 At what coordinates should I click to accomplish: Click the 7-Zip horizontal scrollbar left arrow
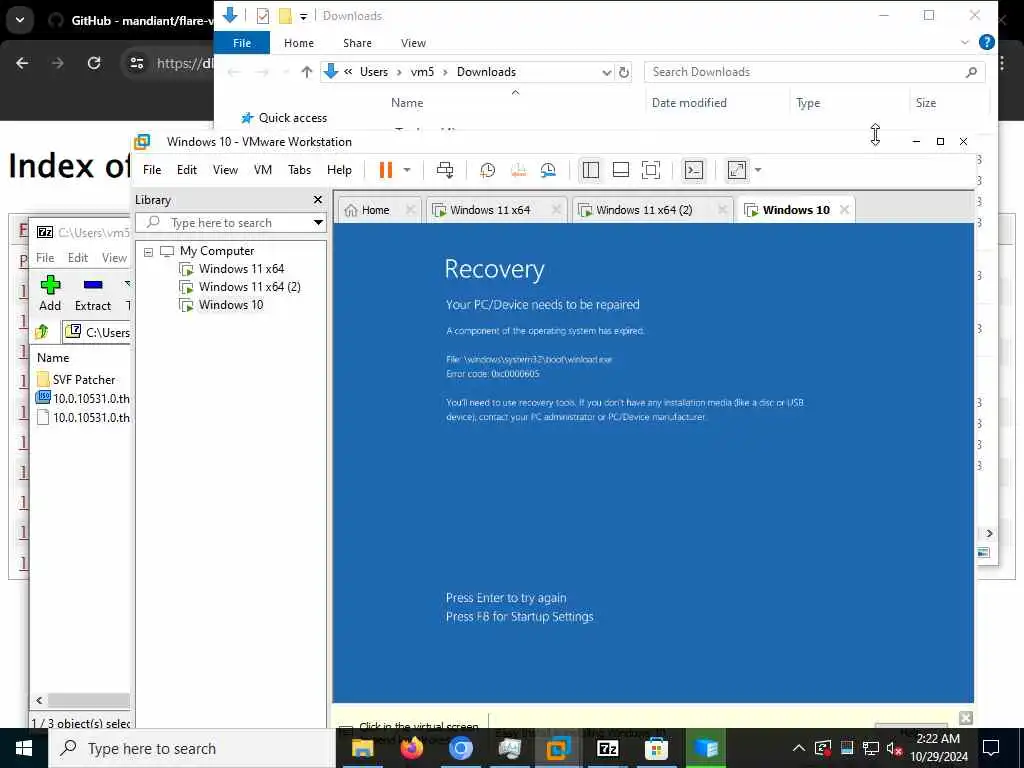[x=39, y=700]
